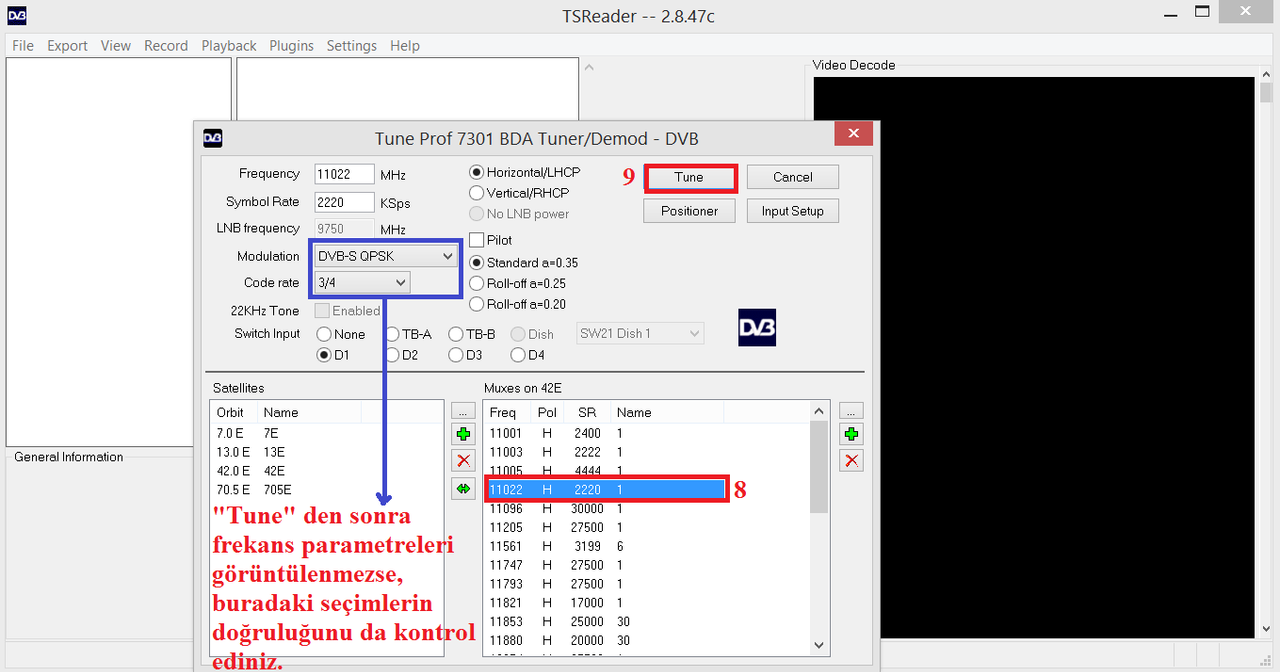Screen dimensions: 1280x672
Task: Select D2 switch input
Action: 403,355
